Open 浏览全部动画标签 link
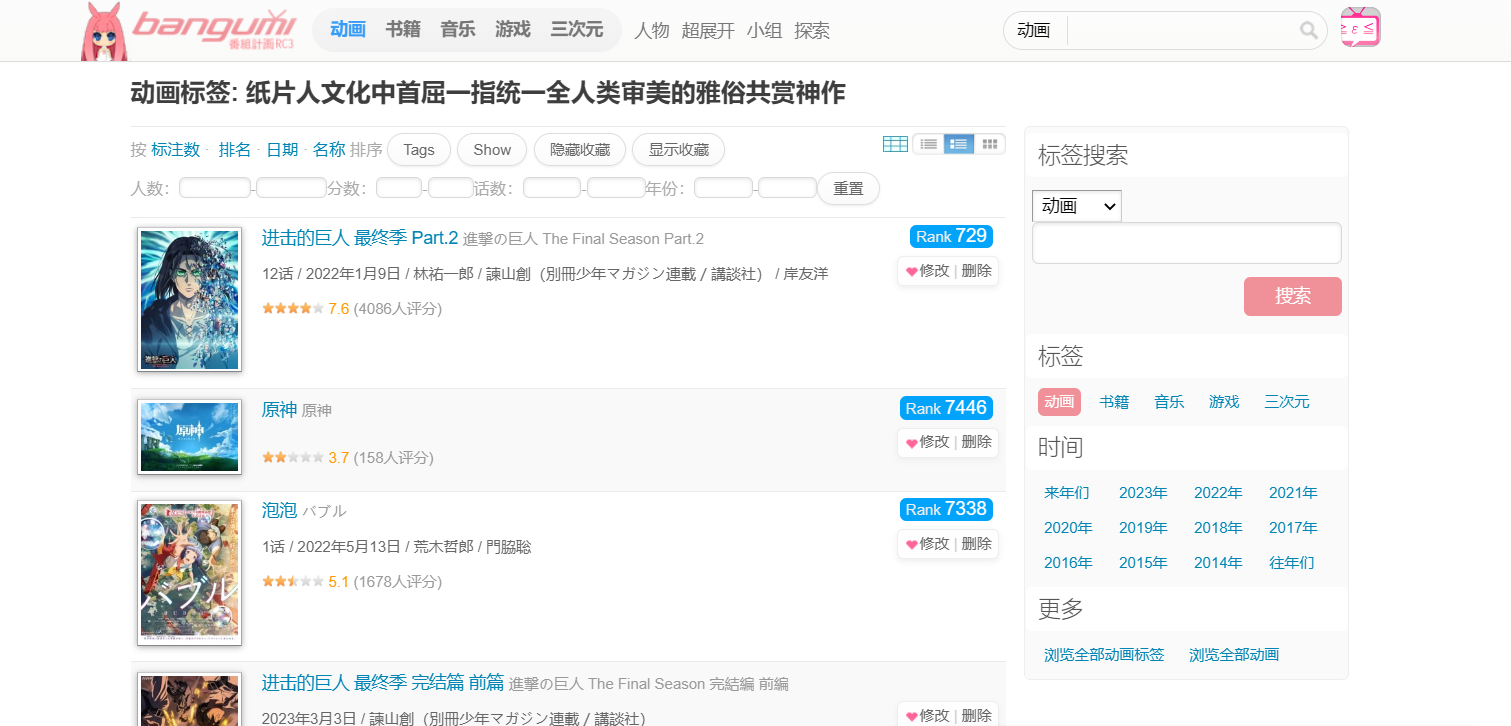Viewport: 1511px width, 726px height. tap(1104, 655)
